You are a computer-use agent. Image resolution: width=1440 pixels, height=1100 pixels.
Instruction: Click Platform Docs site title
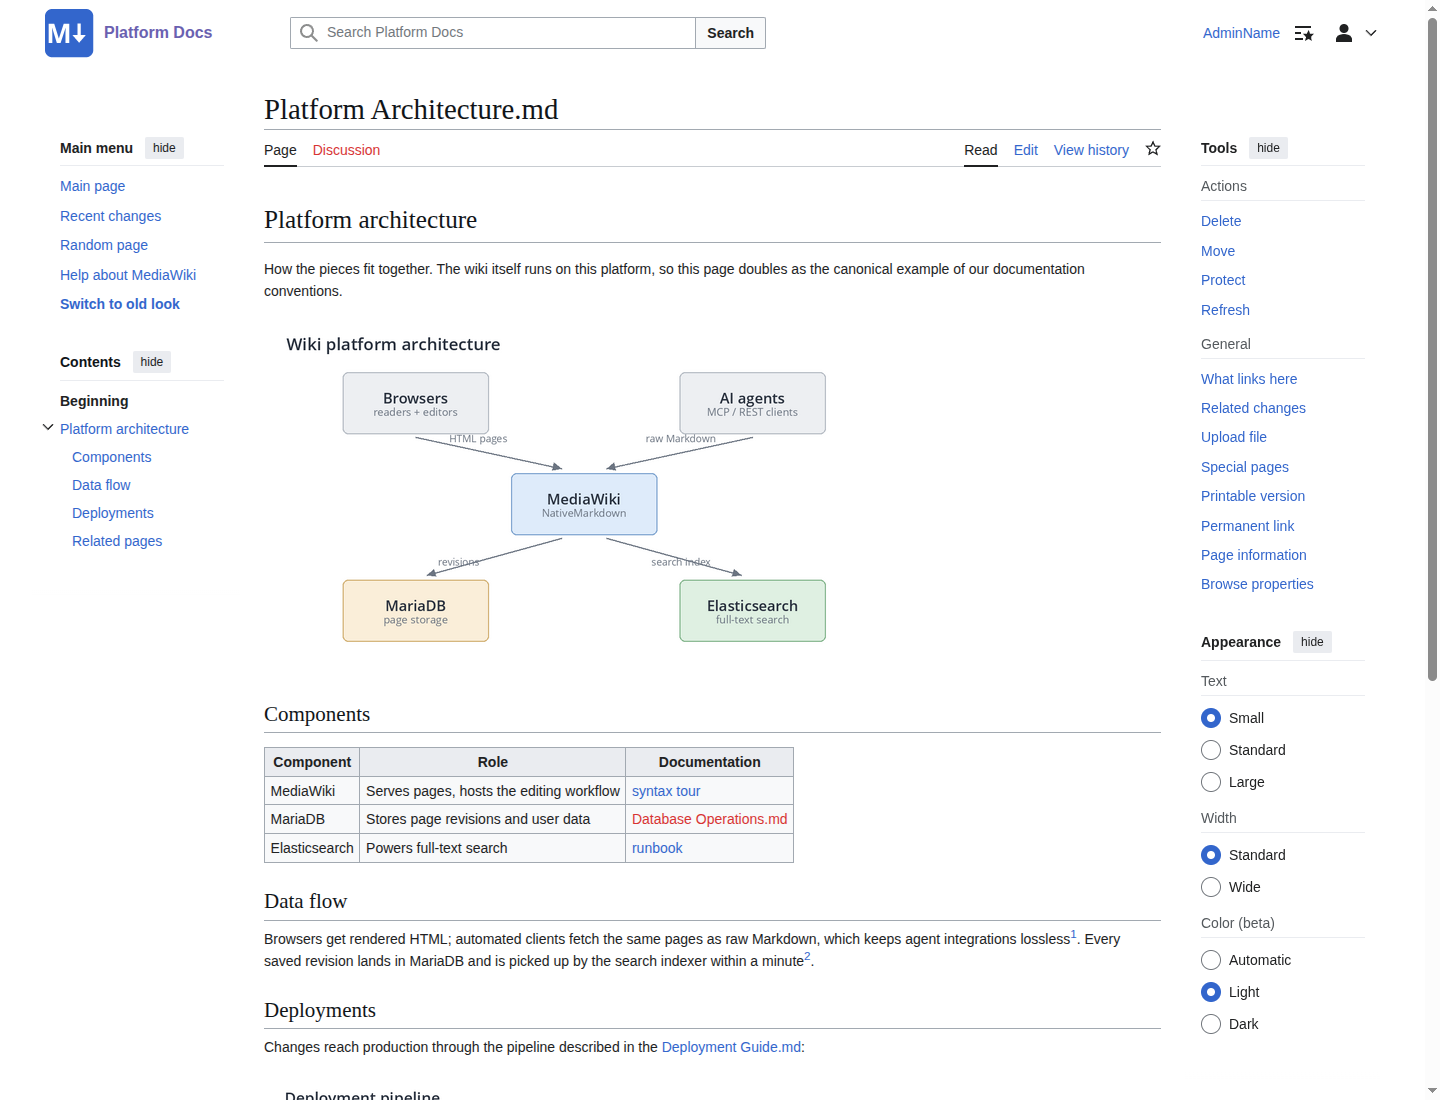pyautogui.click(x=158, y=33)
